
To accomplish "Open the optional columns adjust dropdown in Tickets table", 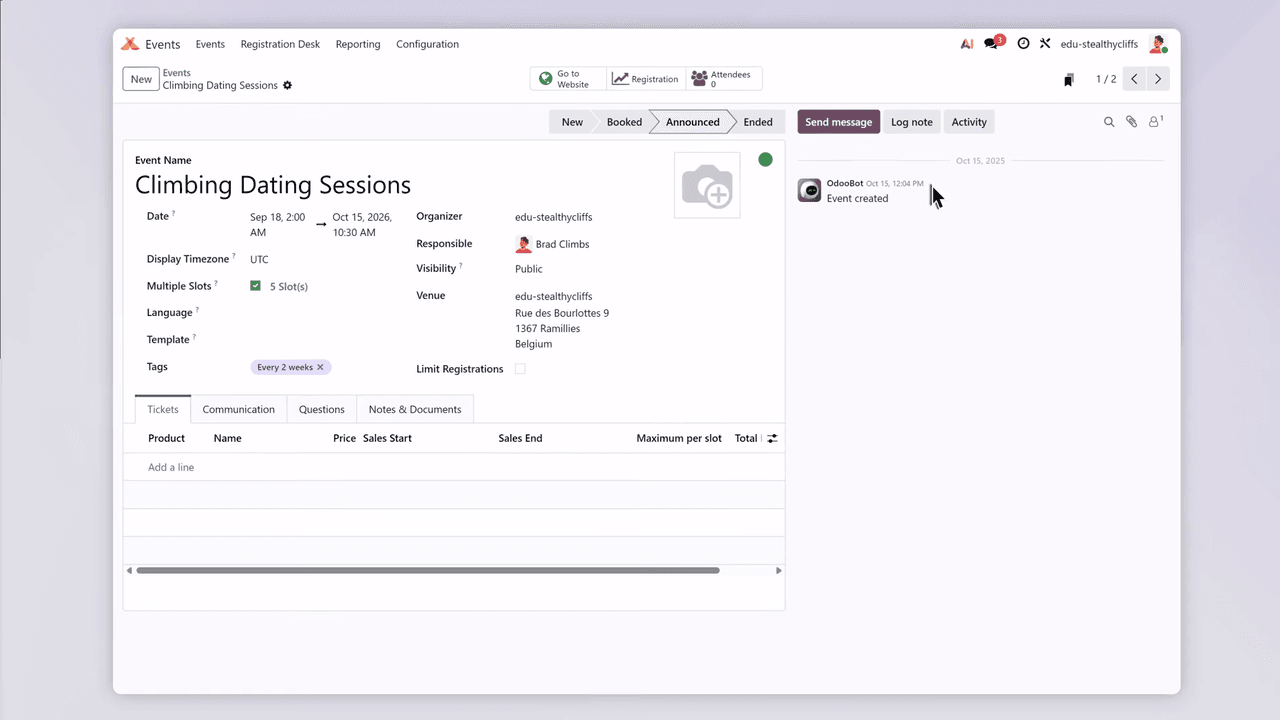I will pyautogui.click(x=772, y=438).
